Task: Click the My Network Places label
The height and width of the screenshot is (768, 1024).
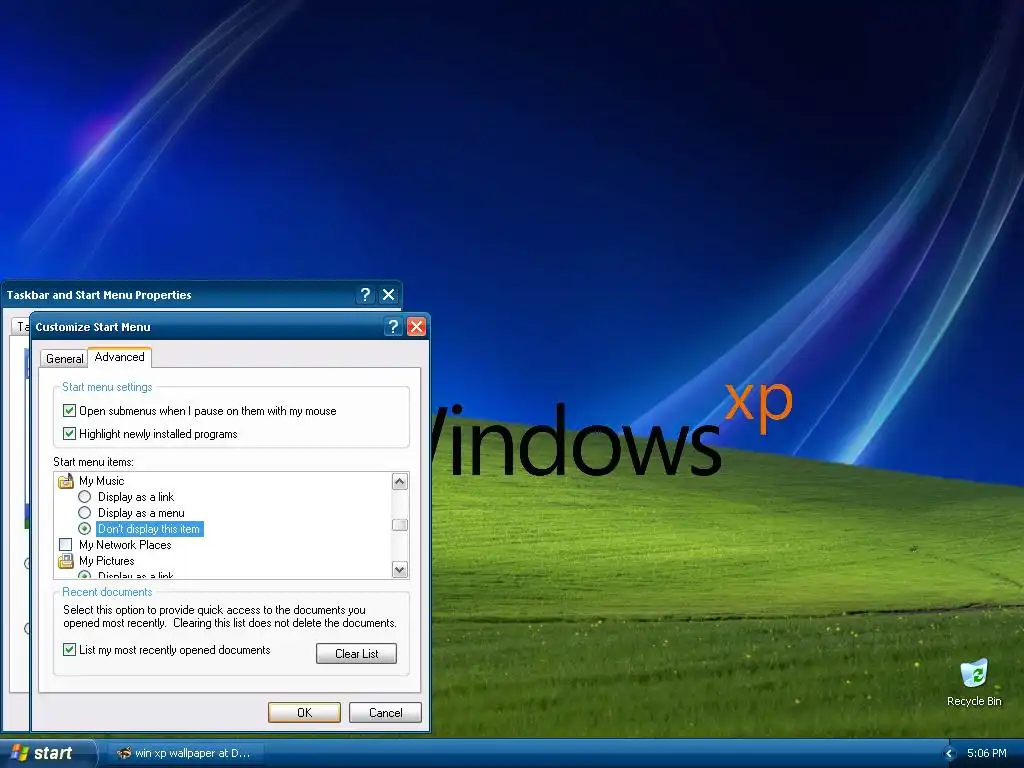Action: click(x=125, y=545)
